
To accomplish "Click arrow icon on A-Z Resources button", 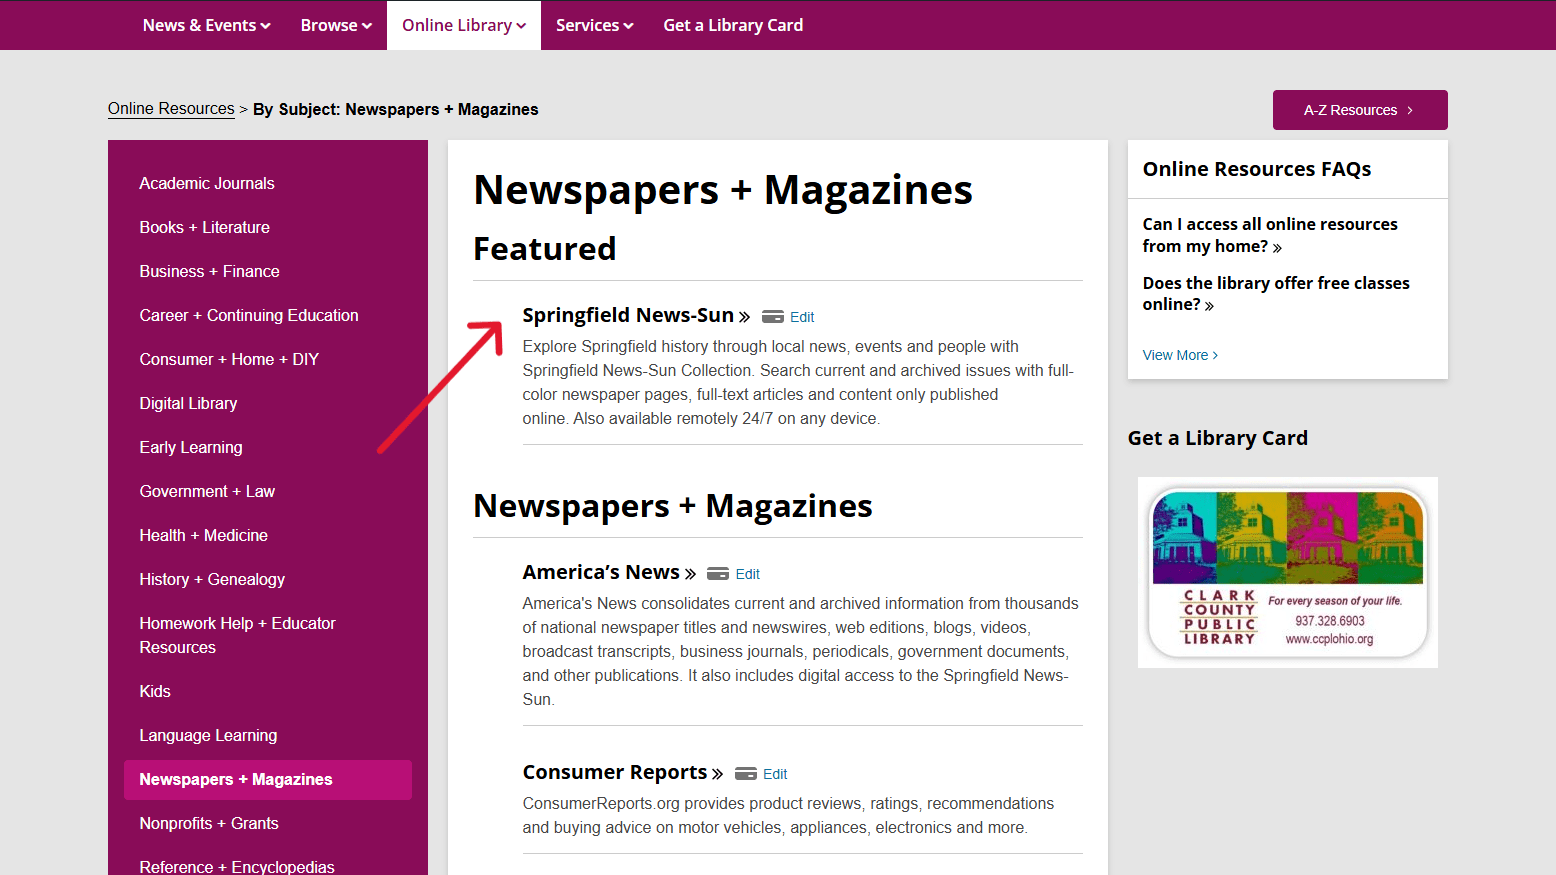I will pyautogui.click(x=1410, y=110).
